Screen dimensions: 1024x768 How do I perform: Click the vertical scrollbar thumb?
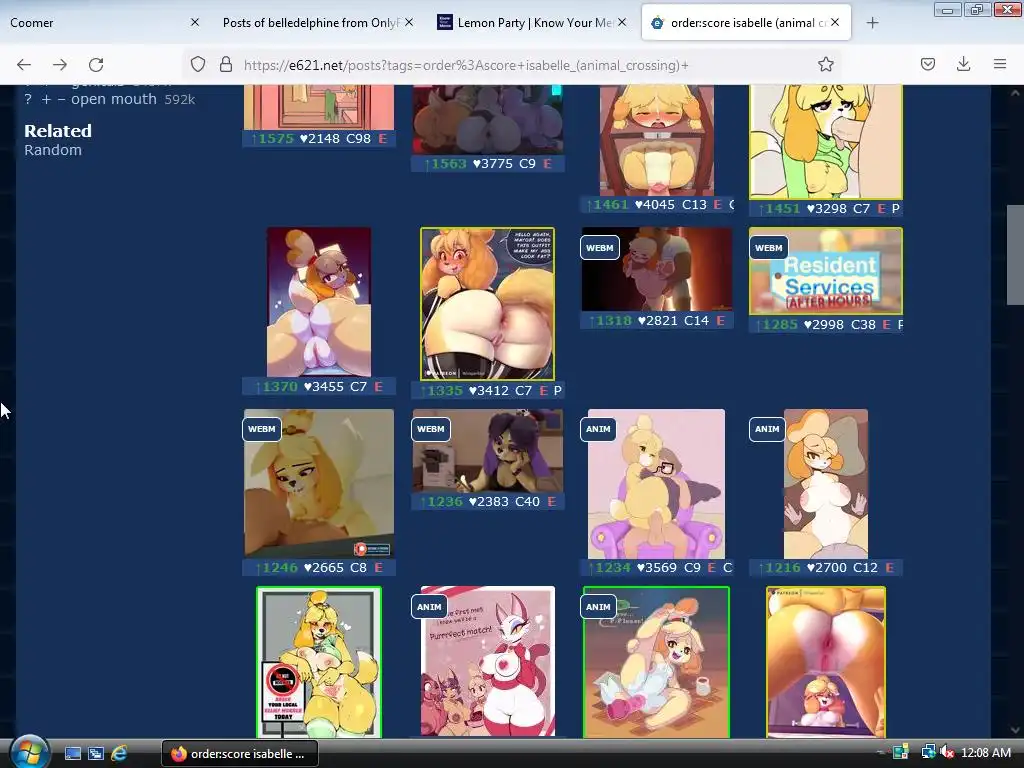[1015, 254]
